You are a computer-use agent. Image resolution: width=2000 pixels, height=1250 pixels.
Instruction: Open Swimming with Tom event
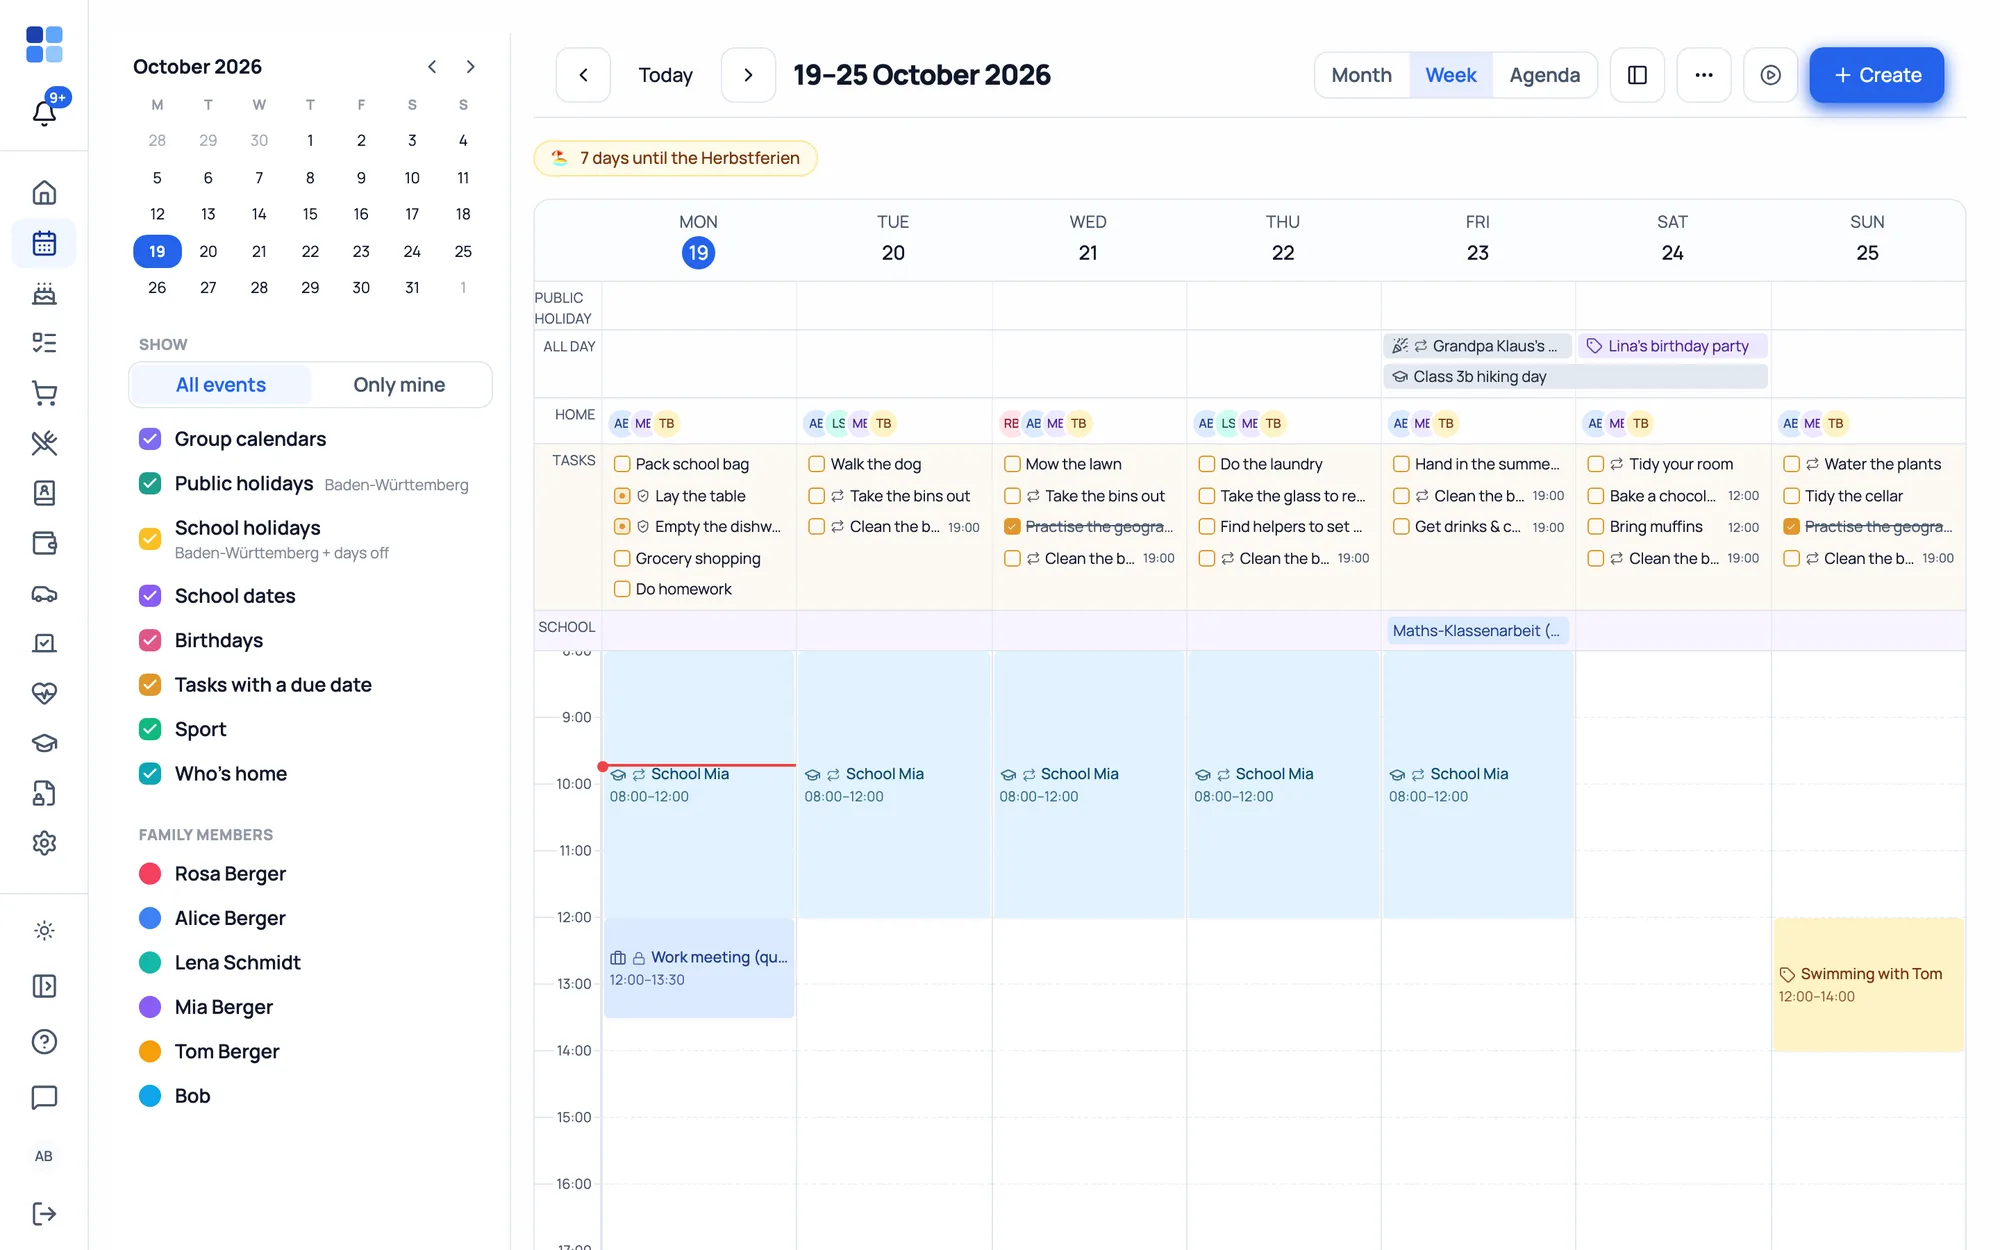[x=1867, y=984]
